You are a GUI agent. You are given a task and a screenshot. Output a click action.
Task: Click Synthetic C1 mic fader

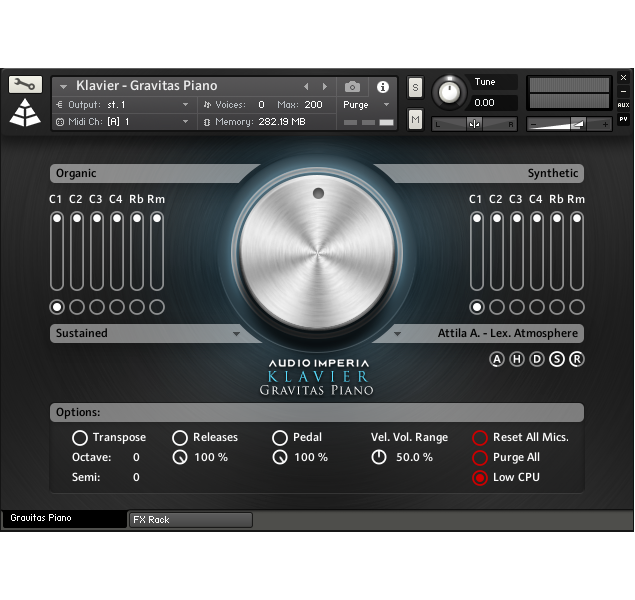click(477, 251)
